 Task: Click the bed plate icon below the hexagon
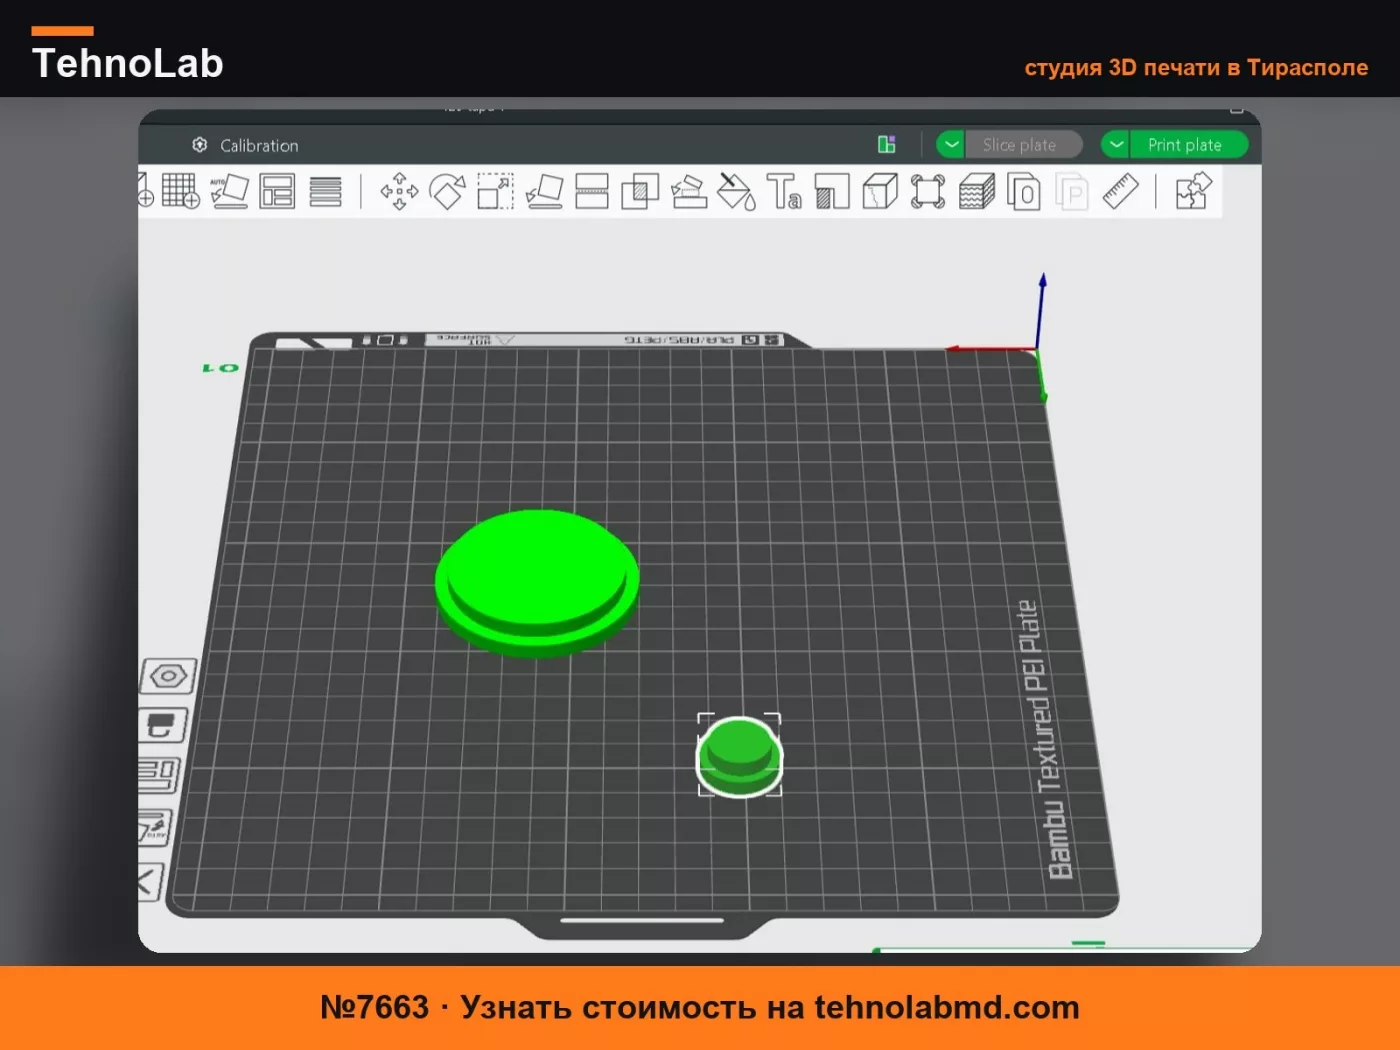click(162, 724)
